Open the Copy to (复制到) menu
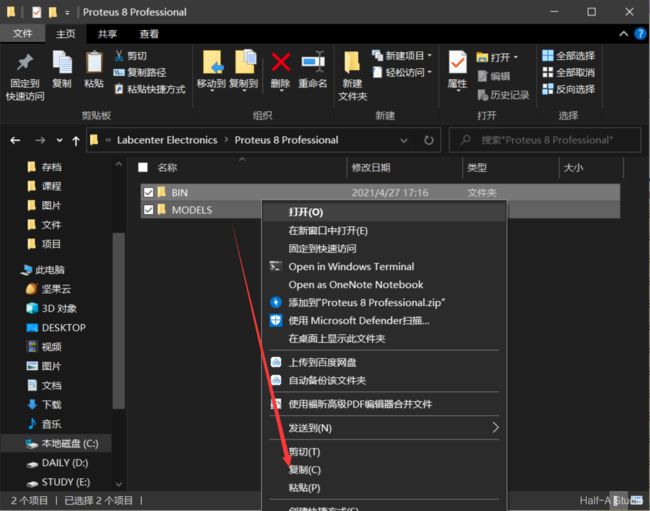650x511 pixels. click(244, 70)
